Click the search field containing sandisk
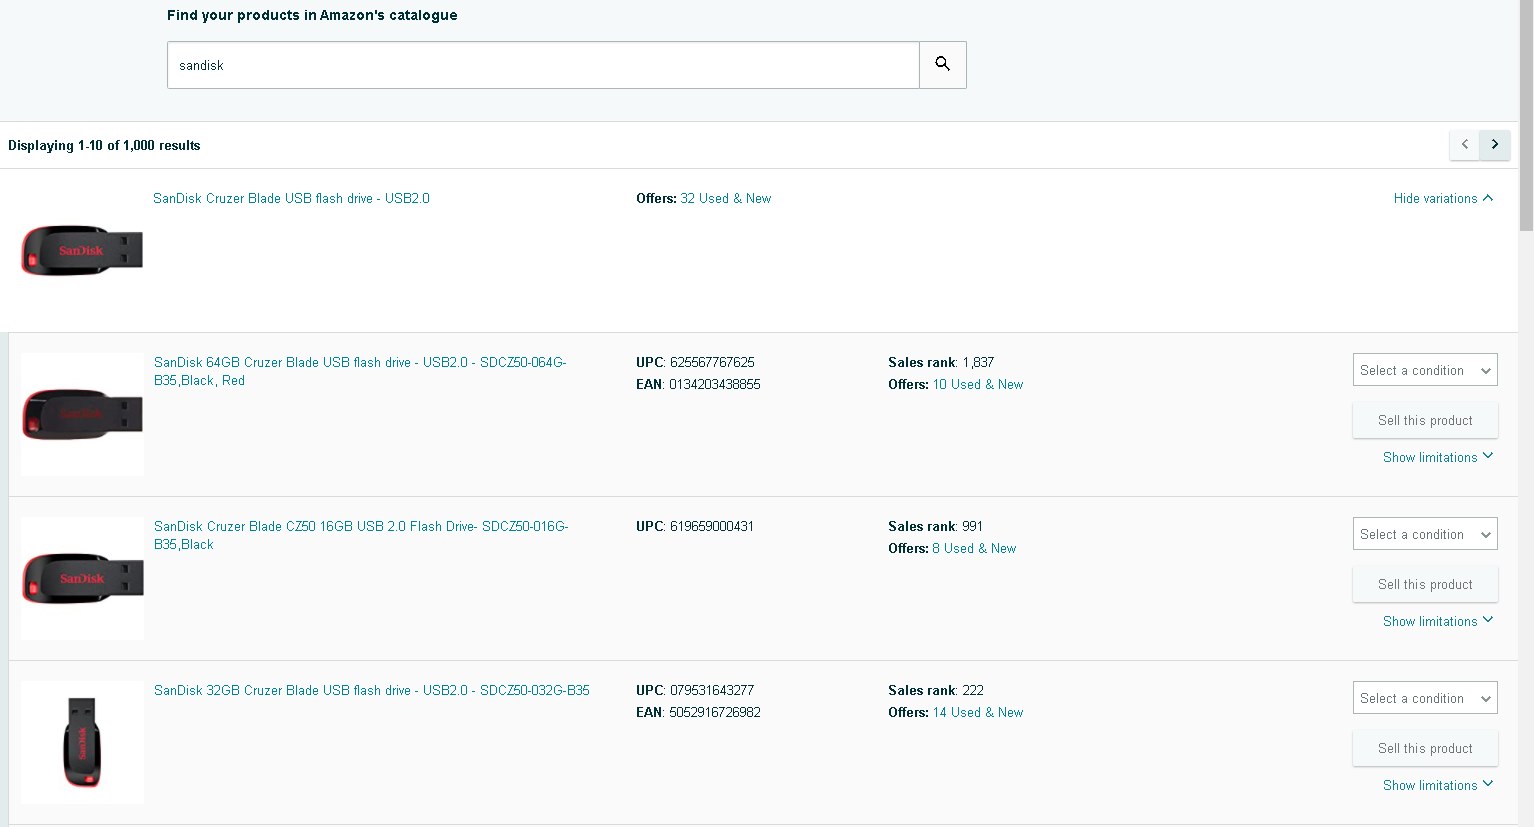 click(543, 65)
